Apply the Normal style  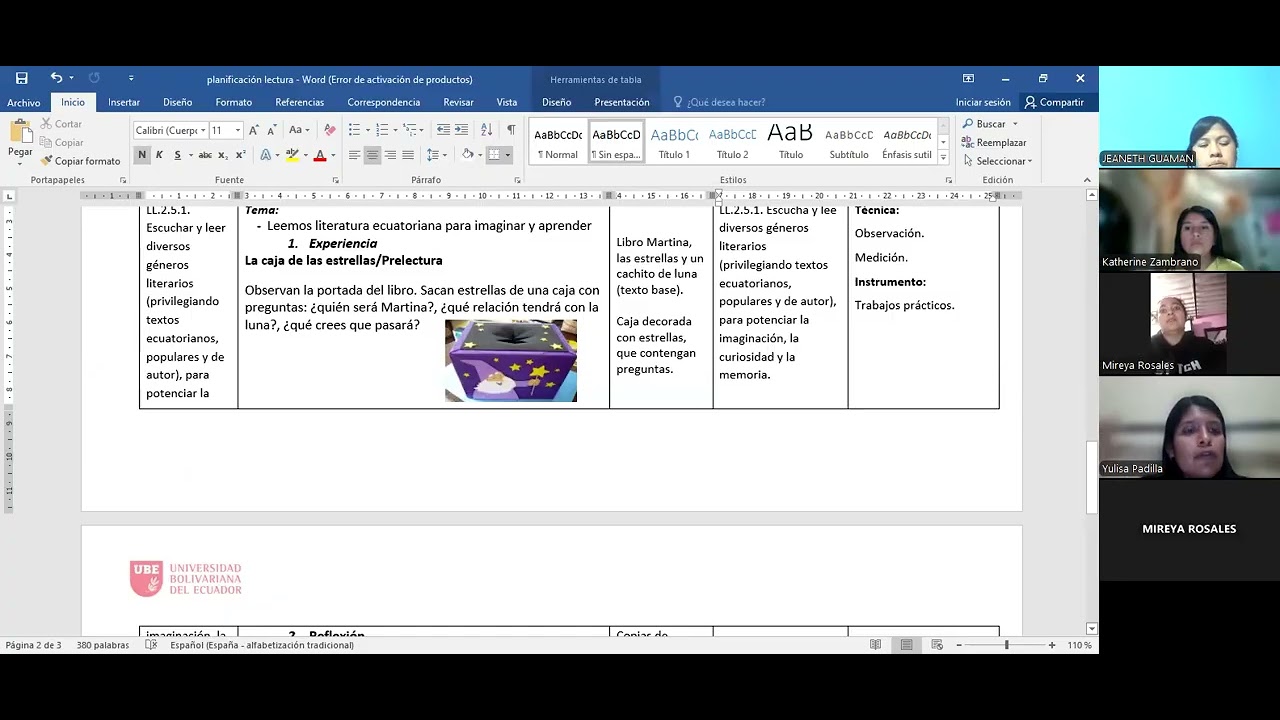coord(558,143)
